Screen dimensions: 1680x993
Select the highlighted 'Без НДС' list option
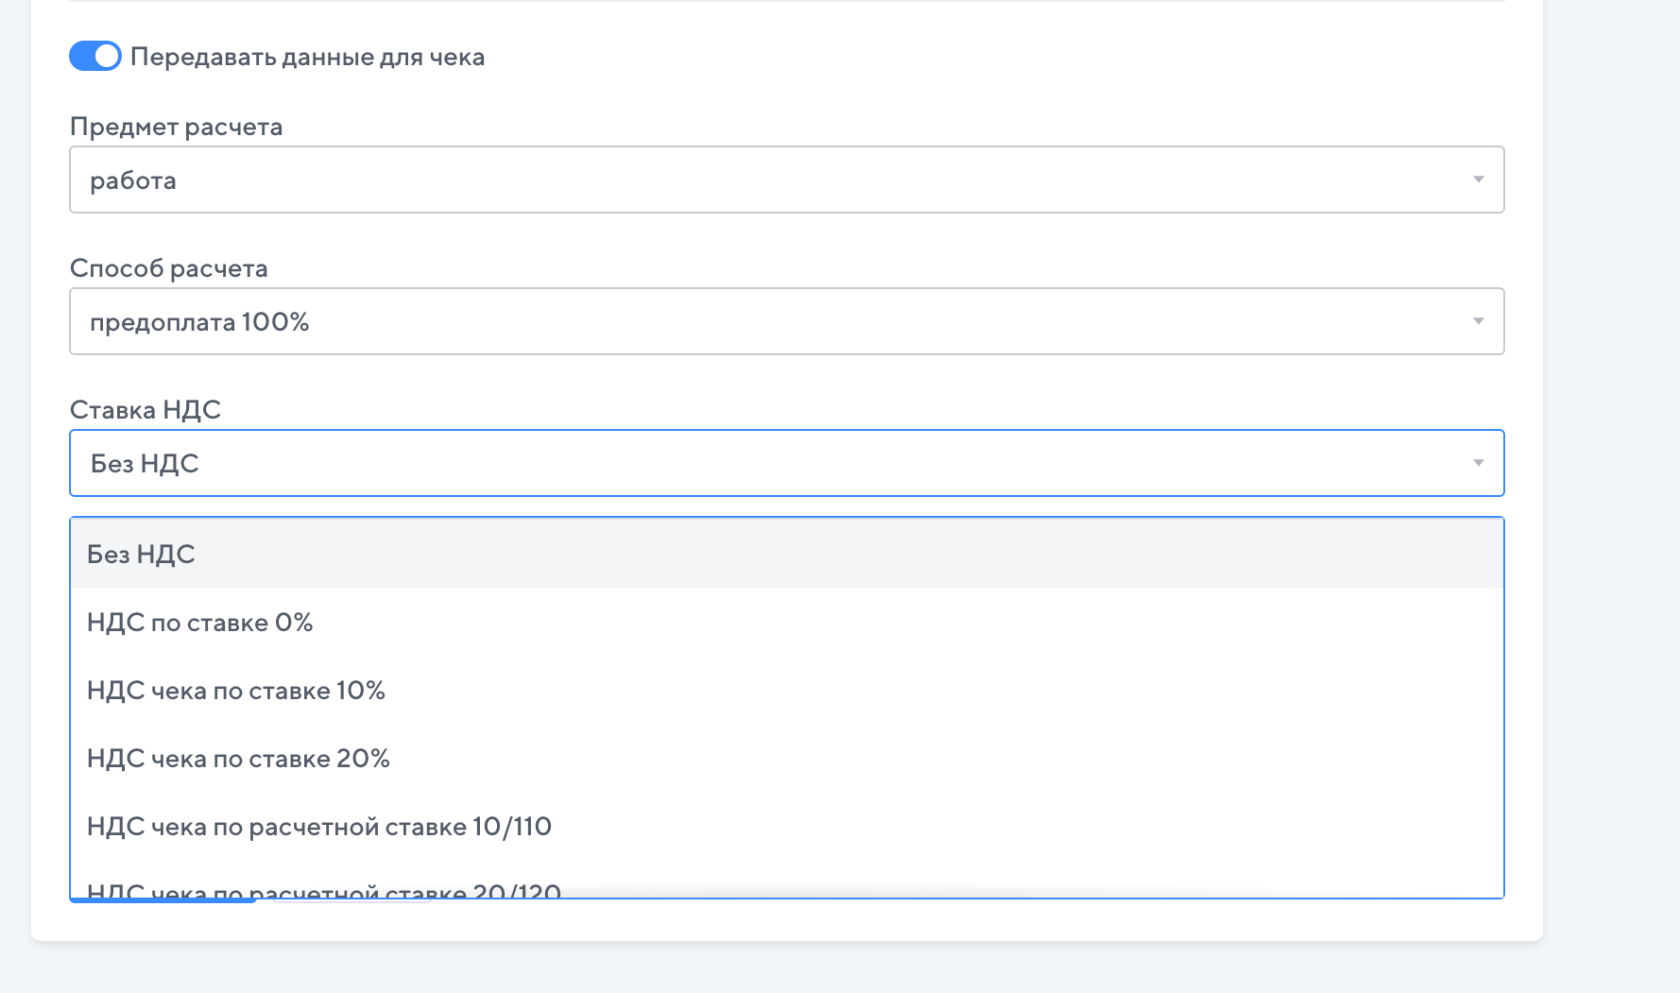(x=141, y=554)
